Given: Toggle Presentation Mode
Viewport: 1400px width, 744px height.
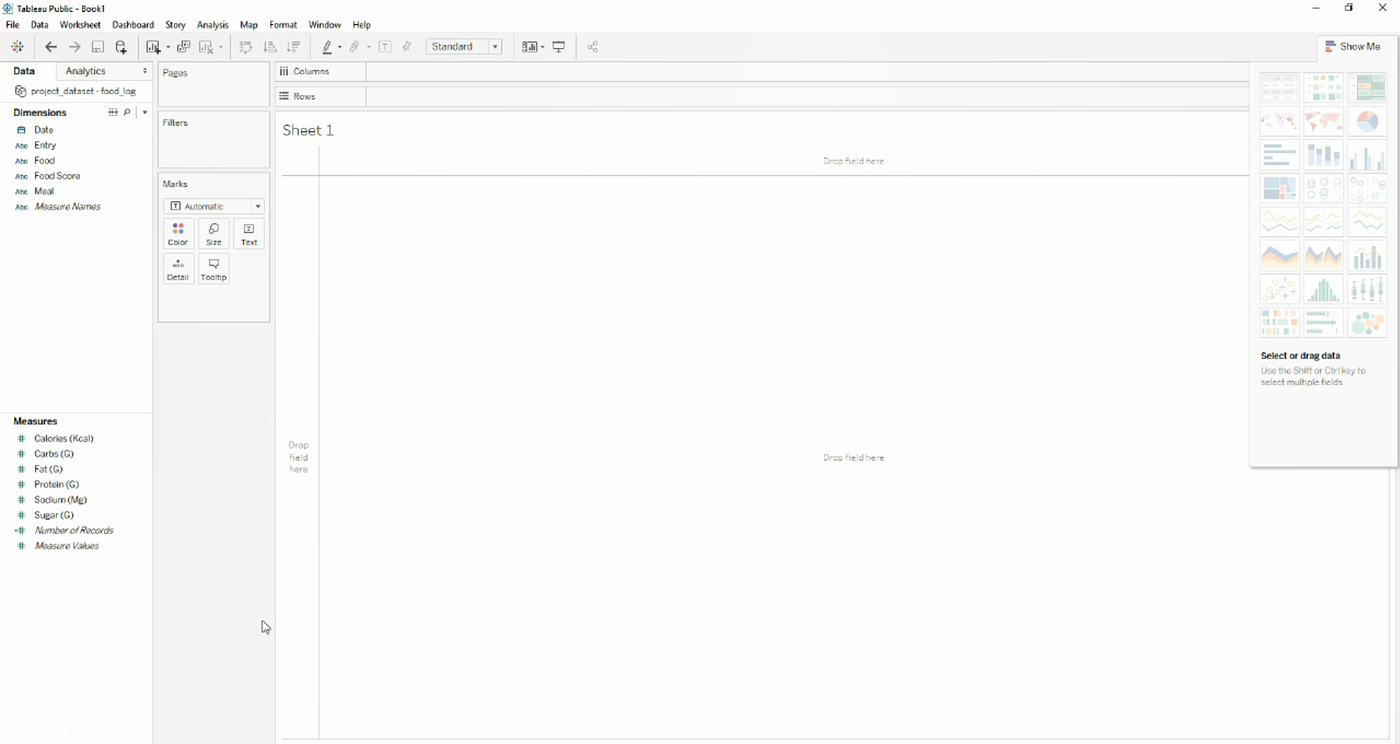Looking at the screenshot, I should [558, 47].
